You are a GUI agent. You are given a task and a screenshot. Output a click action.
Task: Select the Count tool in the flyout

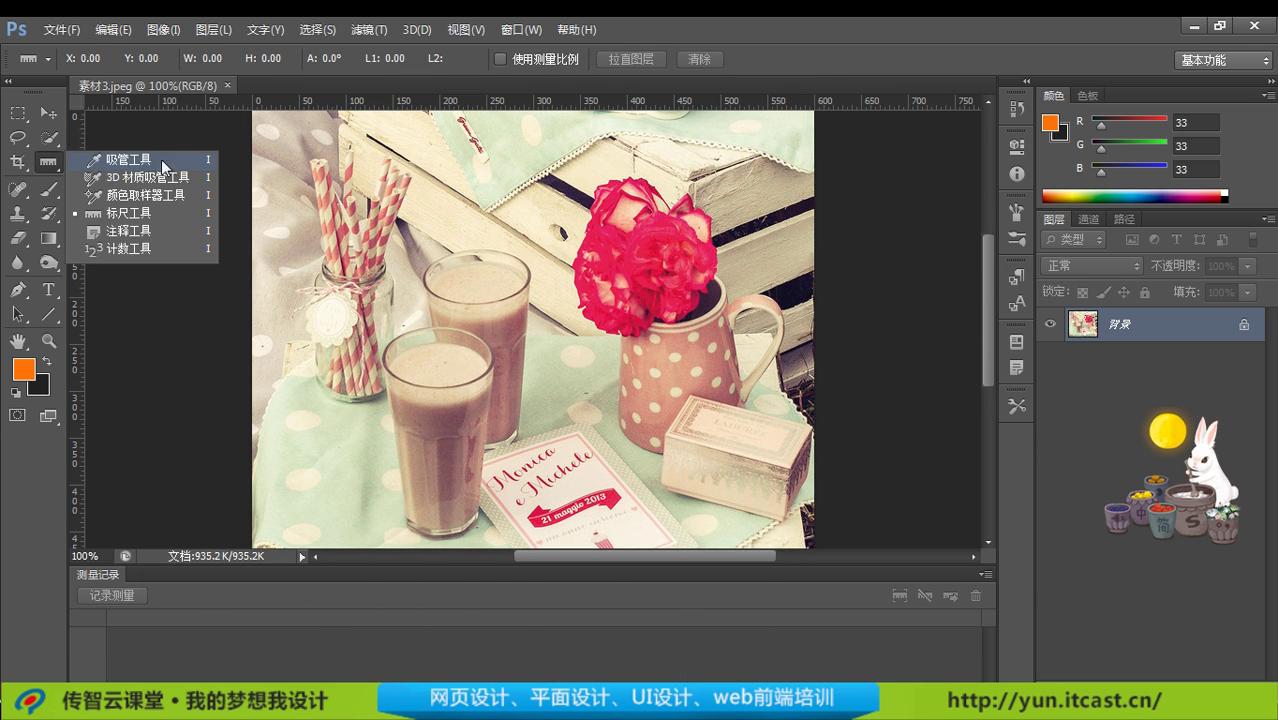pyautogui.click(x=128, y=248)
